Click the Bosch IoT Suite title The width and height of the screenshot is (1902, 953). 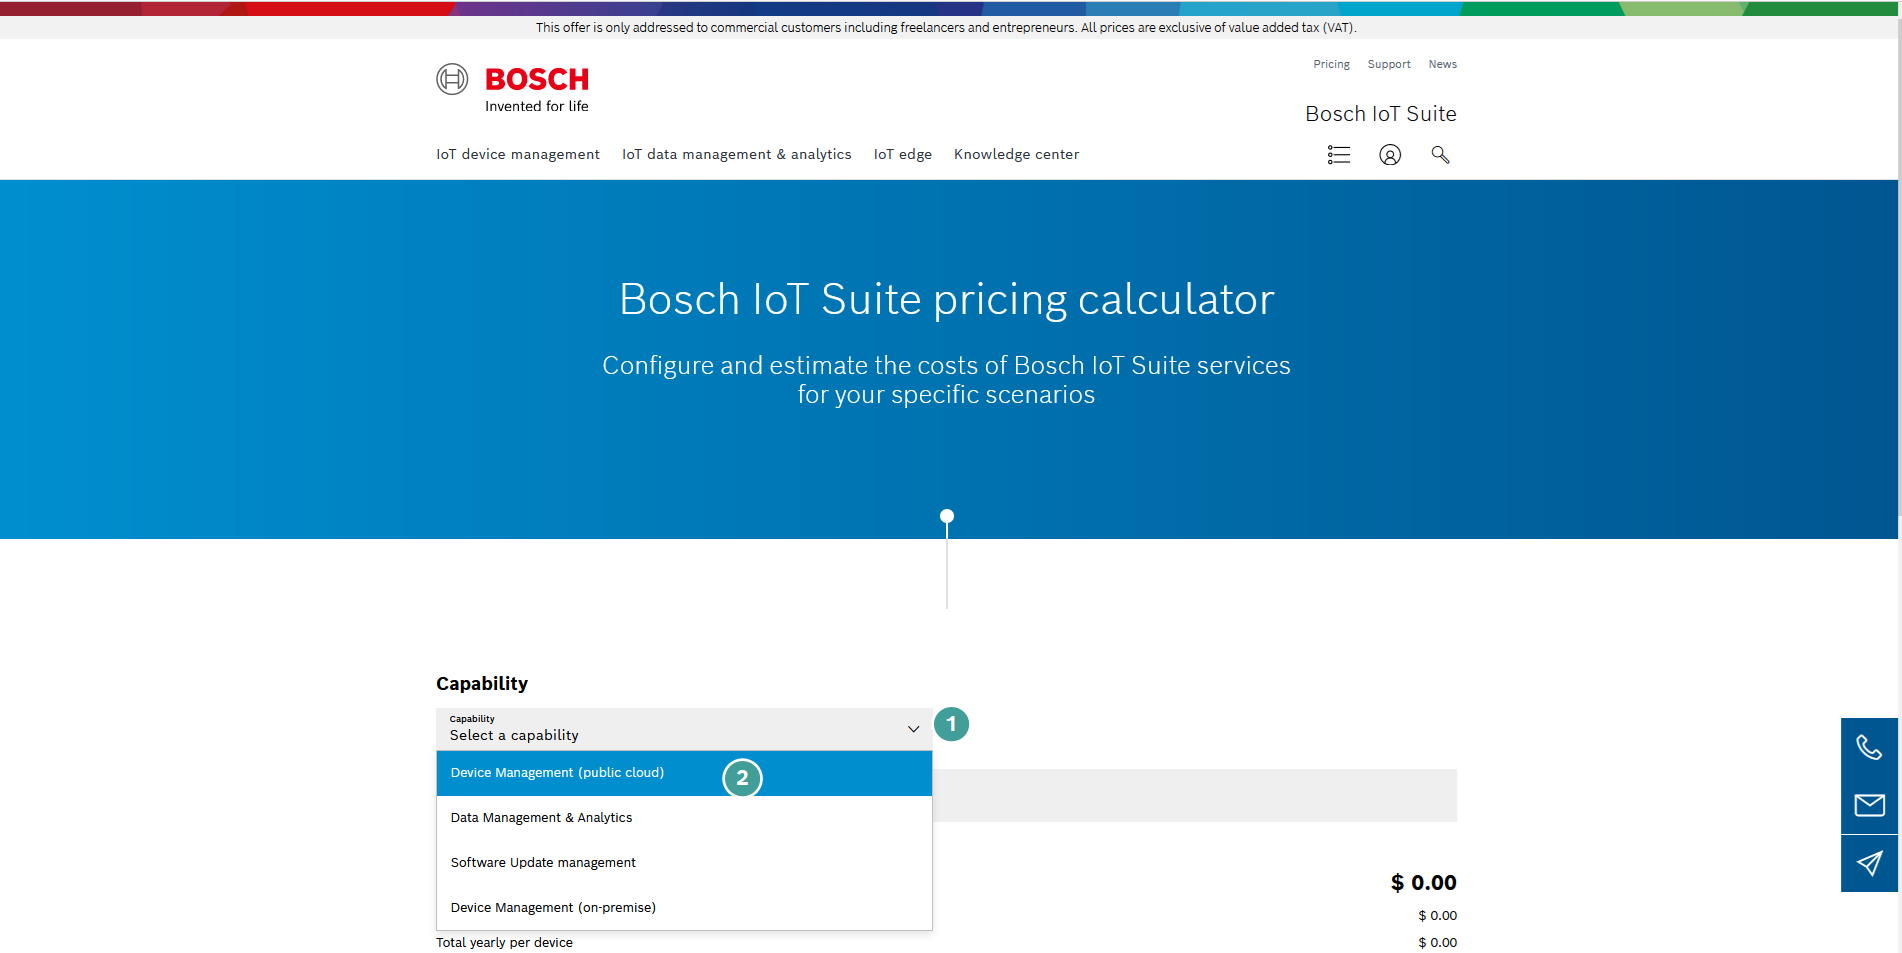1380,114
